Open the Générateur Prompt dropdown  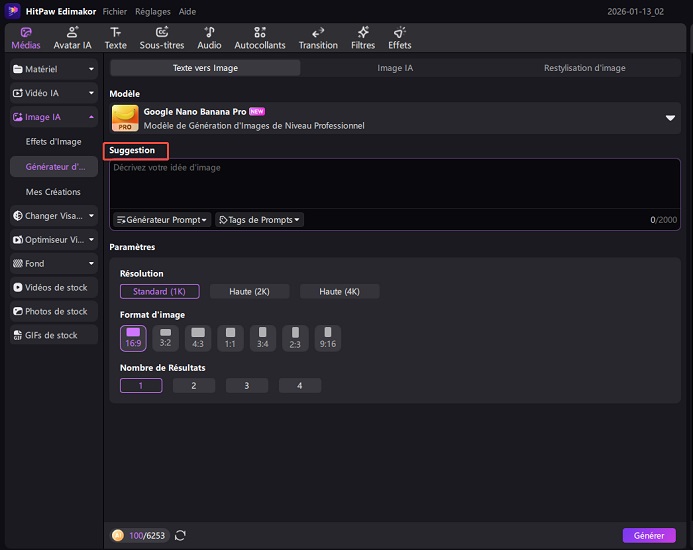point(161,220)
